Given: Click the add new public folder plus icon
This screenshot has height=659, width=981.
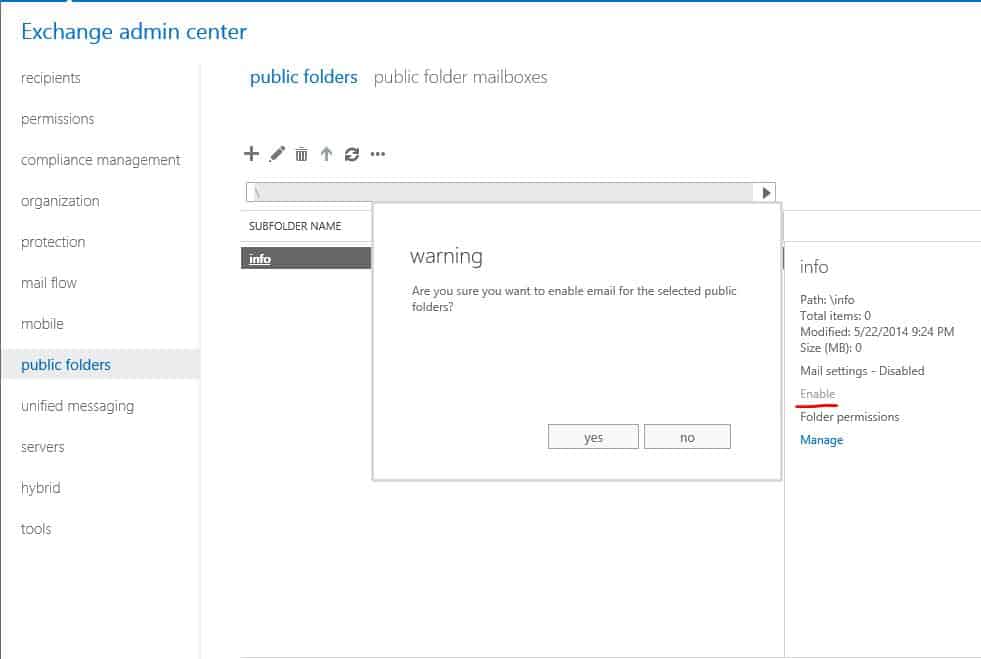Looking at the screenshot, I should pos(251,154).
